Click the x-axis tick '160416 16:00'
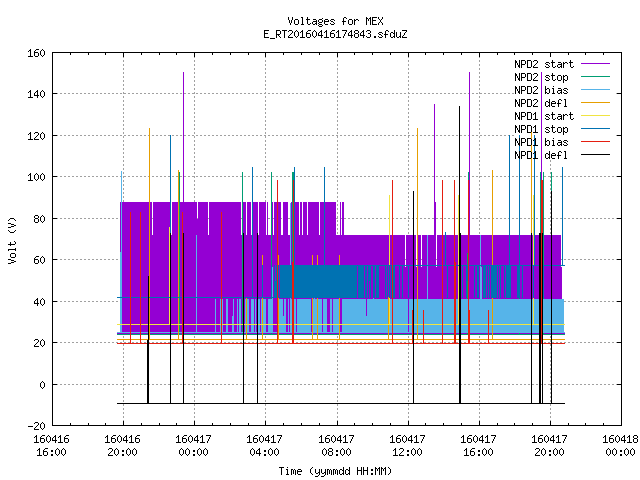 click(51, 446)
